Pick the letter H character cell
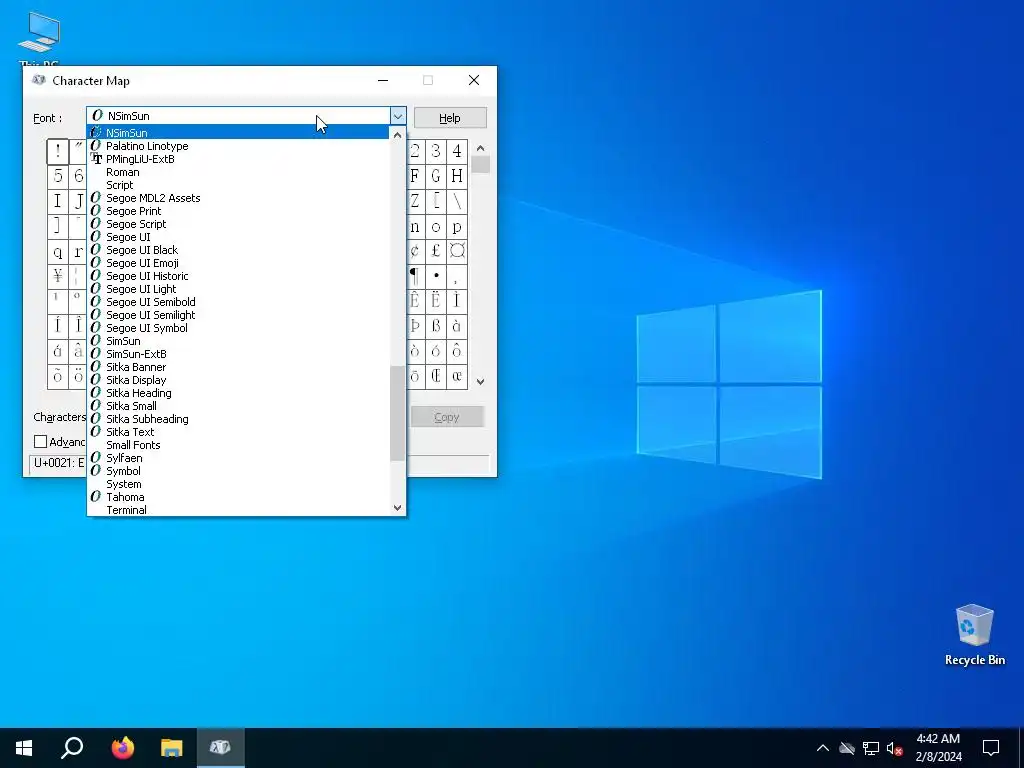 pyautogui.click(x=456, y=176)
